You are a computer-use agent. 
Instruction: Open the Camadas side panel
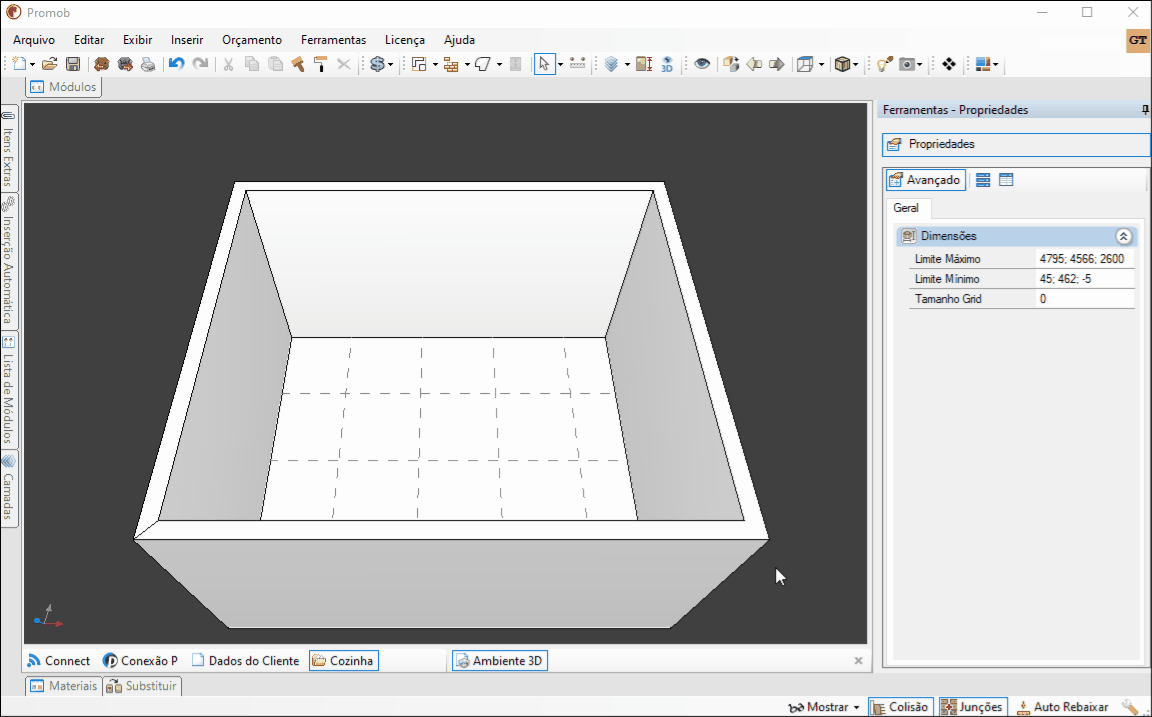click(x=9, y=488)
